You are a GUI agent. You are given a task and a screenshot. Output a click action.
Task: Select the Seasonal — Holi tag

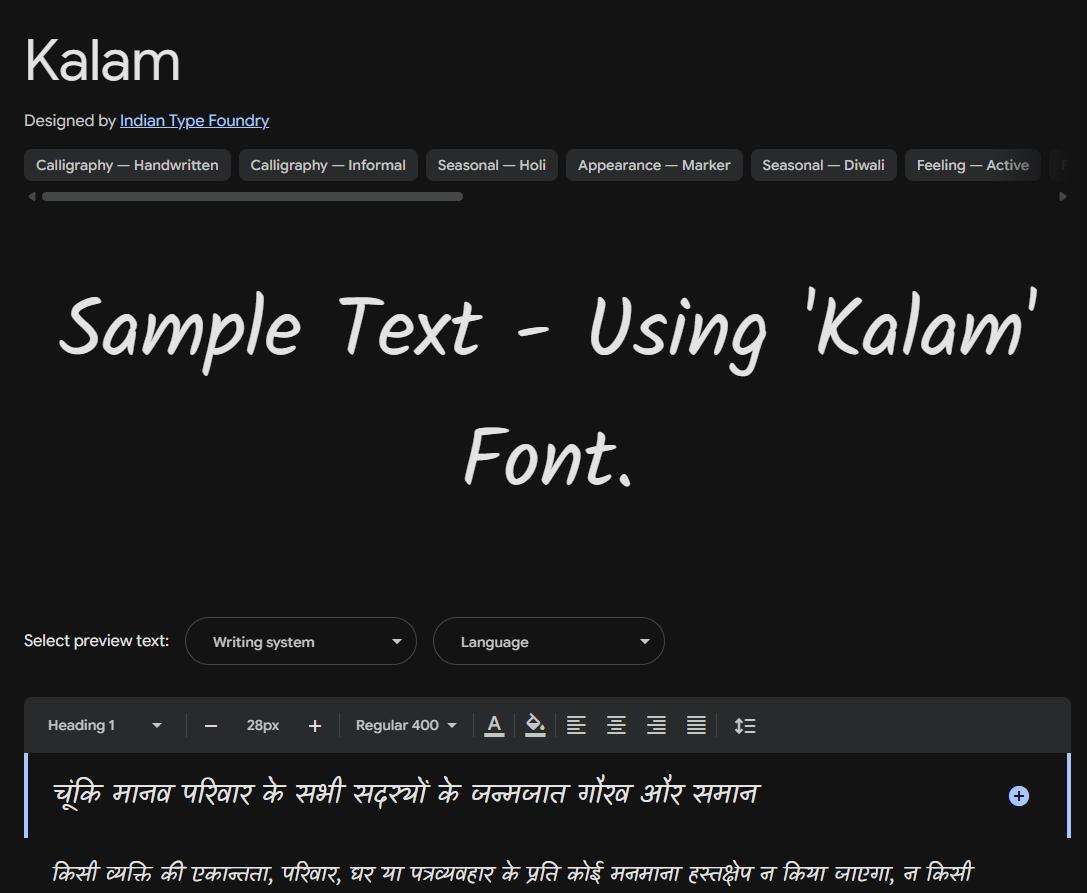492,165
